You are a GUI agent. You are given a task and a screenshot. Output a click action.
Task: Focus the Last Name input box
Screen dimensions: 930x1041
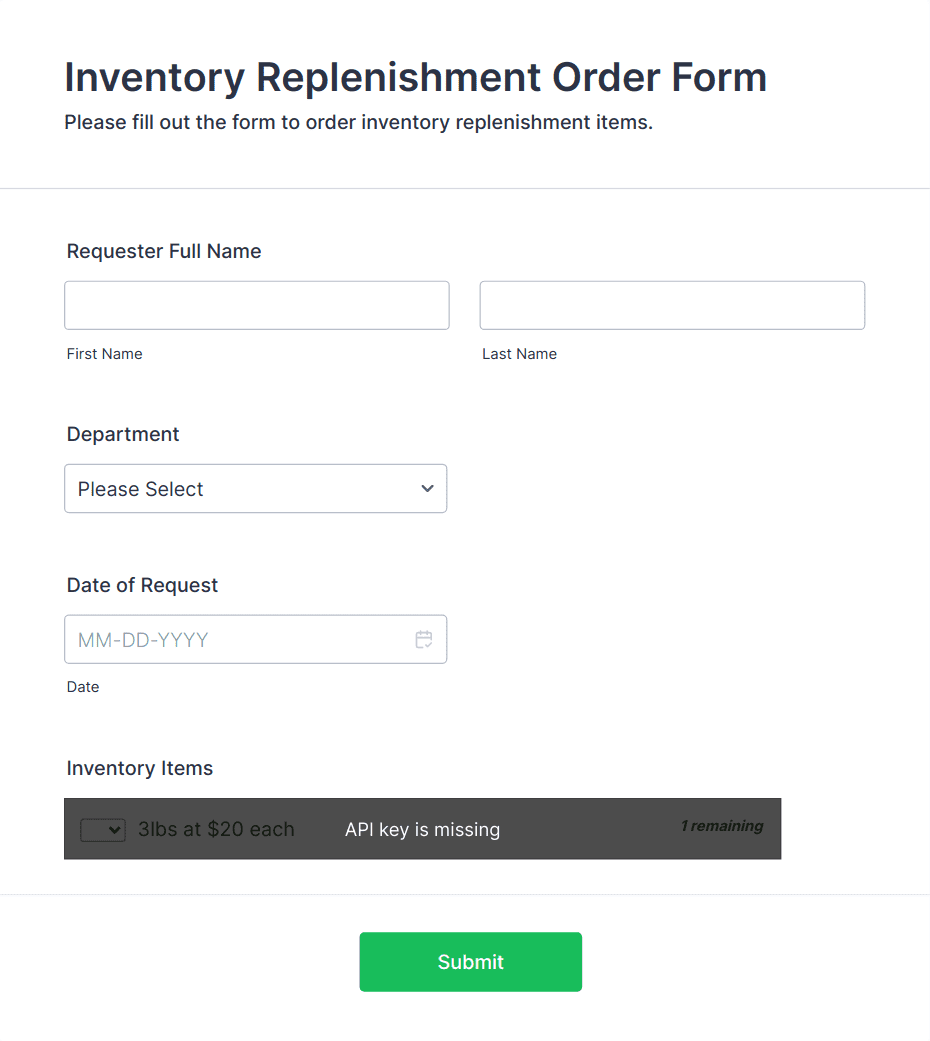coord(672,305)
